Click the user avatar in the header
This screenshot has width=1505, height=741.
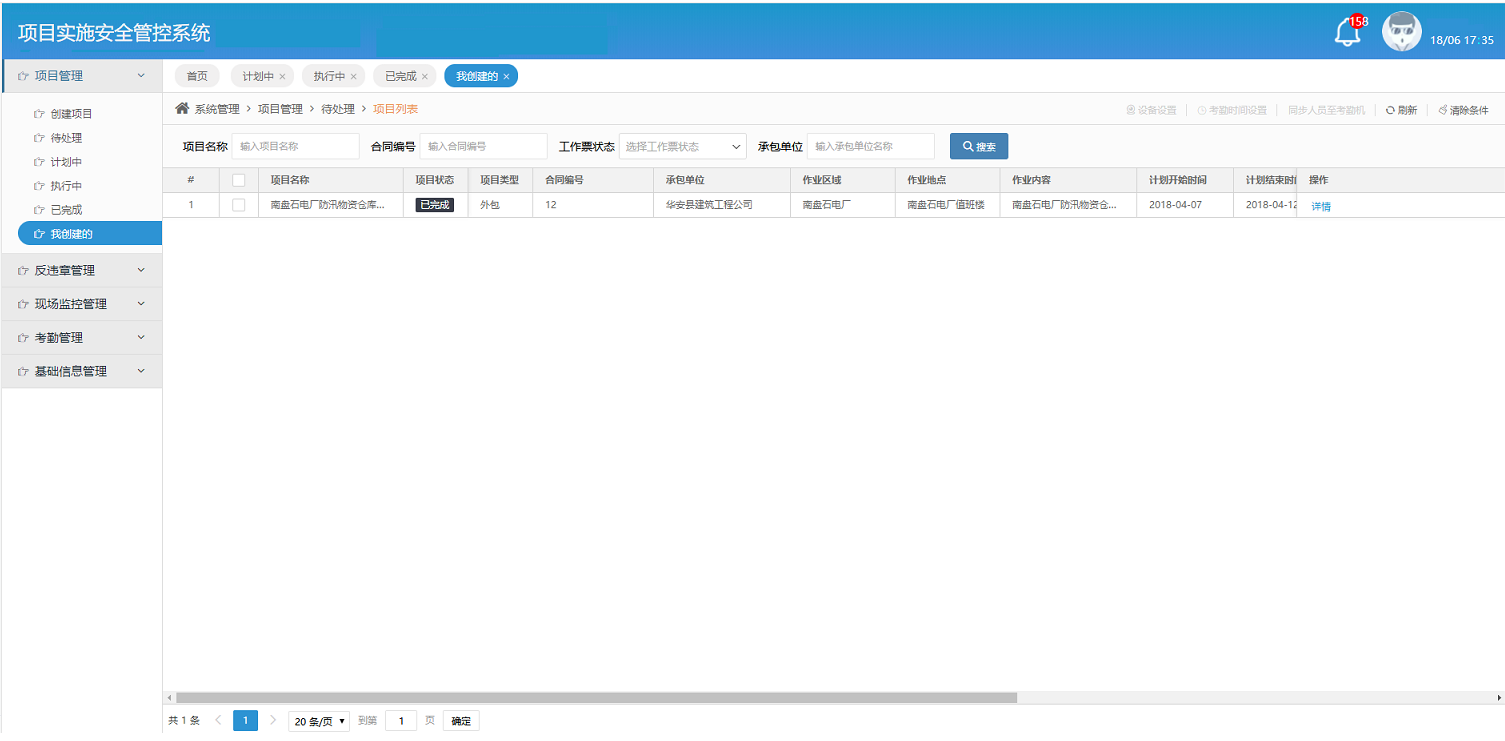pyautogui.click(x=1401, y=32)
